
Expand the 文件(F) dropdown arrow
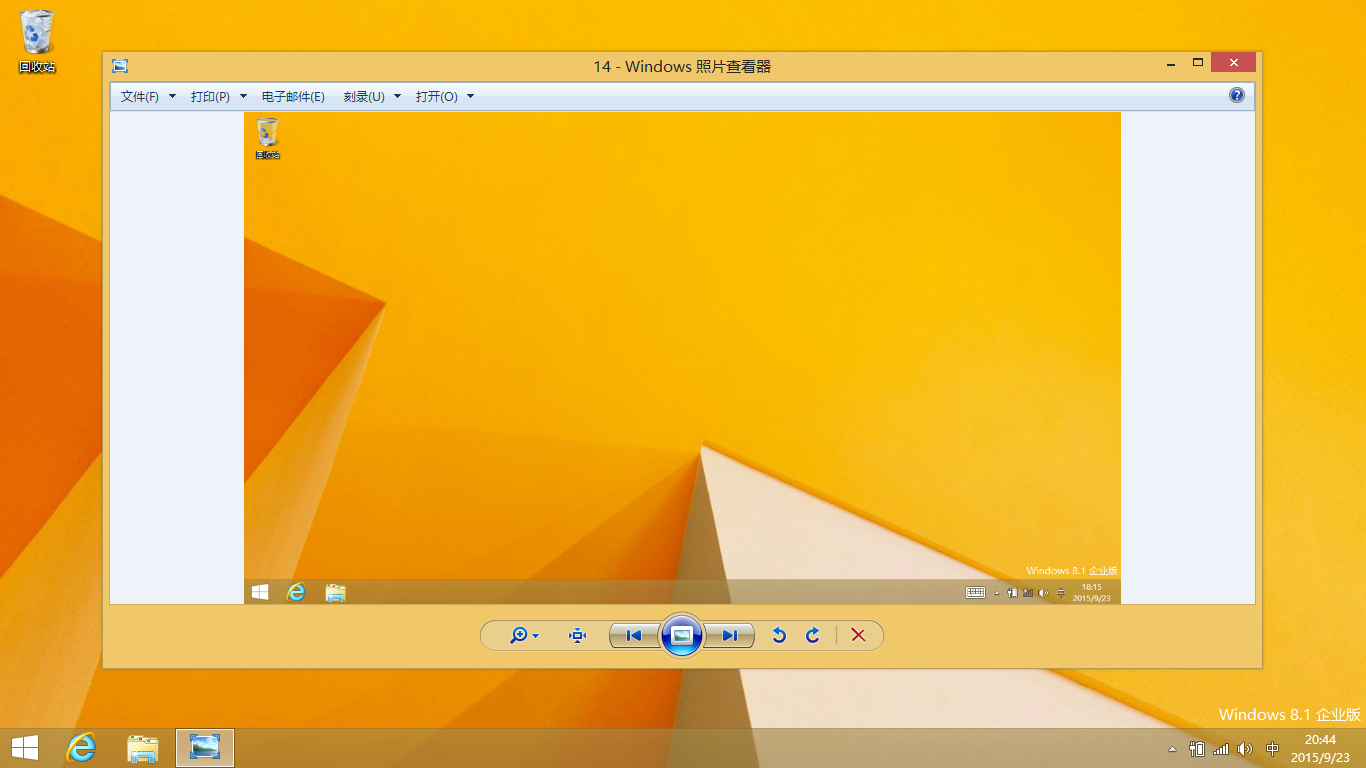click(172, 97)
